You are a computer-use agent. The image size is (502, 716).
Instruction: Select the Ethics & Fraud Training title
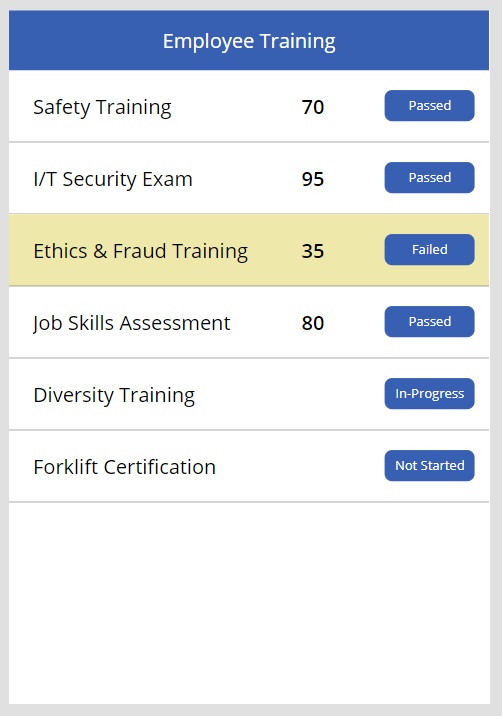click(141, 252)
